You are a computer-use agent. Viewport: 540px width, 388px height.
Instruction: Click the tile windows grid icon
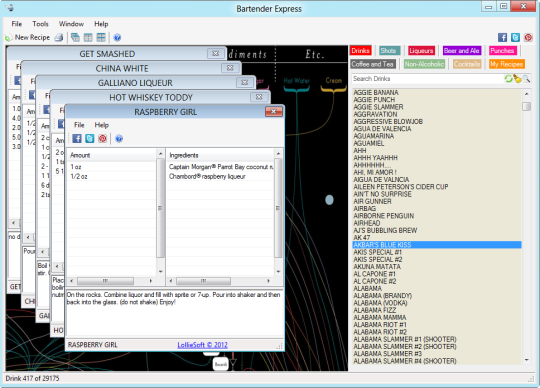click(101, 38)
